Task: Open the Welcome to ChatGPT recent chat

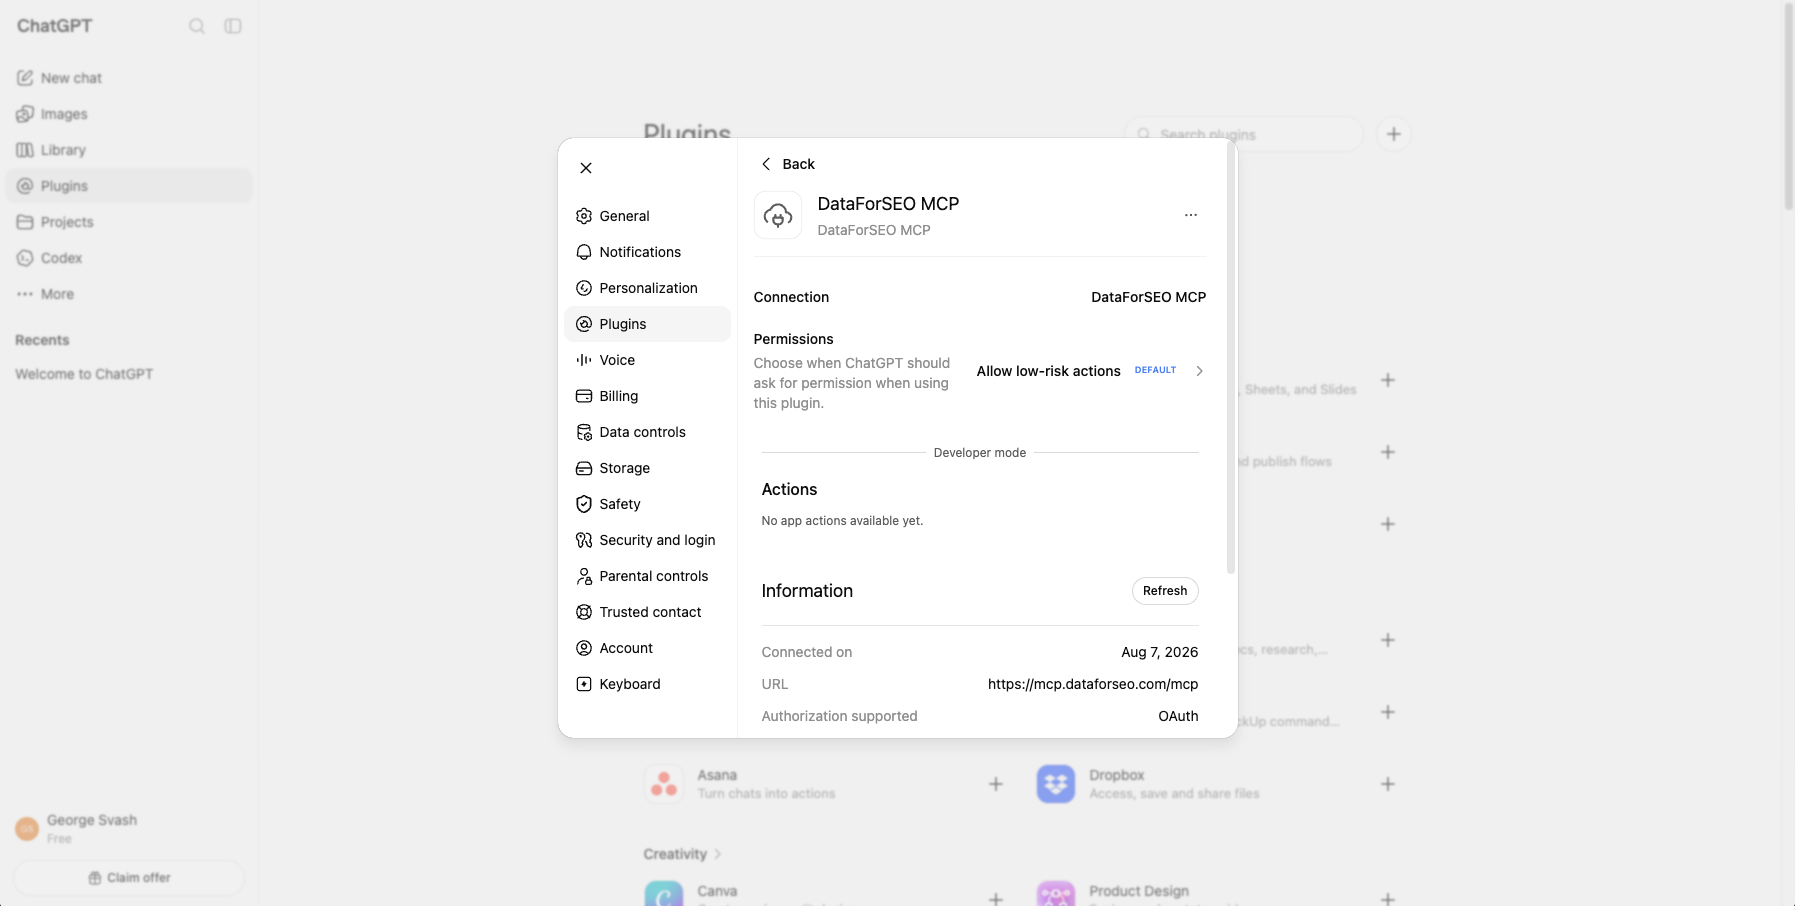Action: coord(130,374)
